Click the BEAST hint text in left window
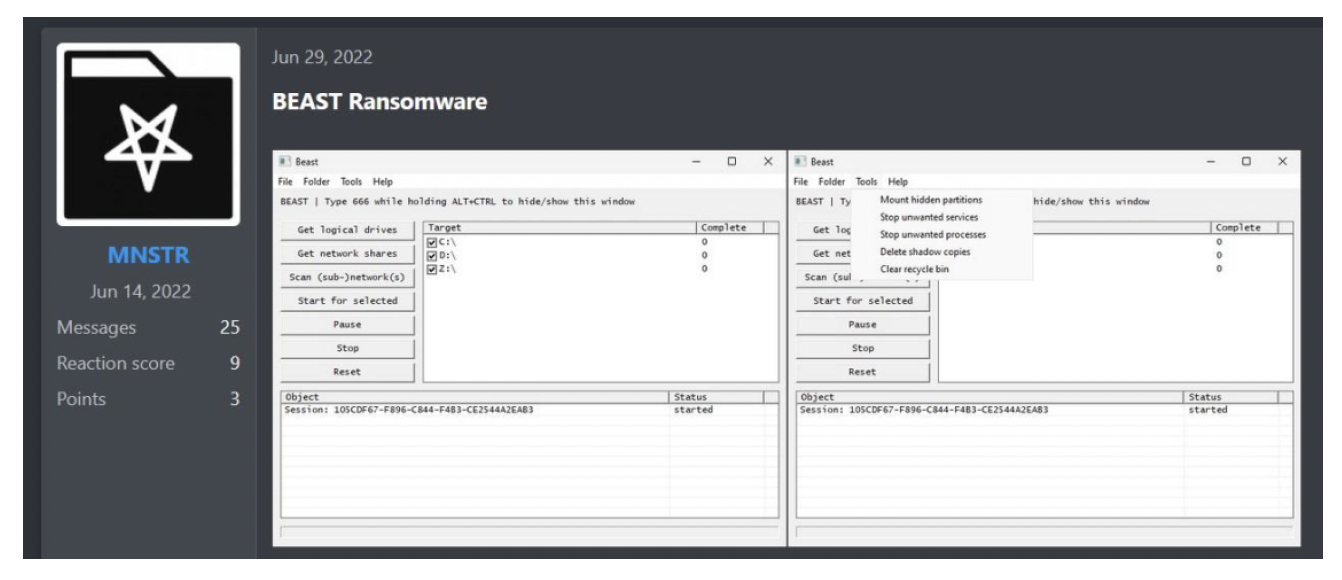 coord(457,200)
